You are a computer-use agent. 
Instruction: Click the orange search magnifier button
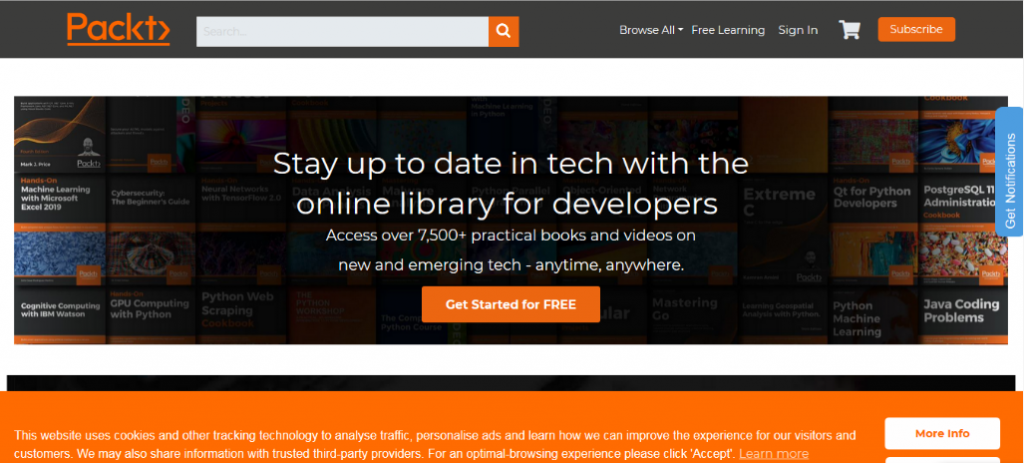click(x=504, y=31)
